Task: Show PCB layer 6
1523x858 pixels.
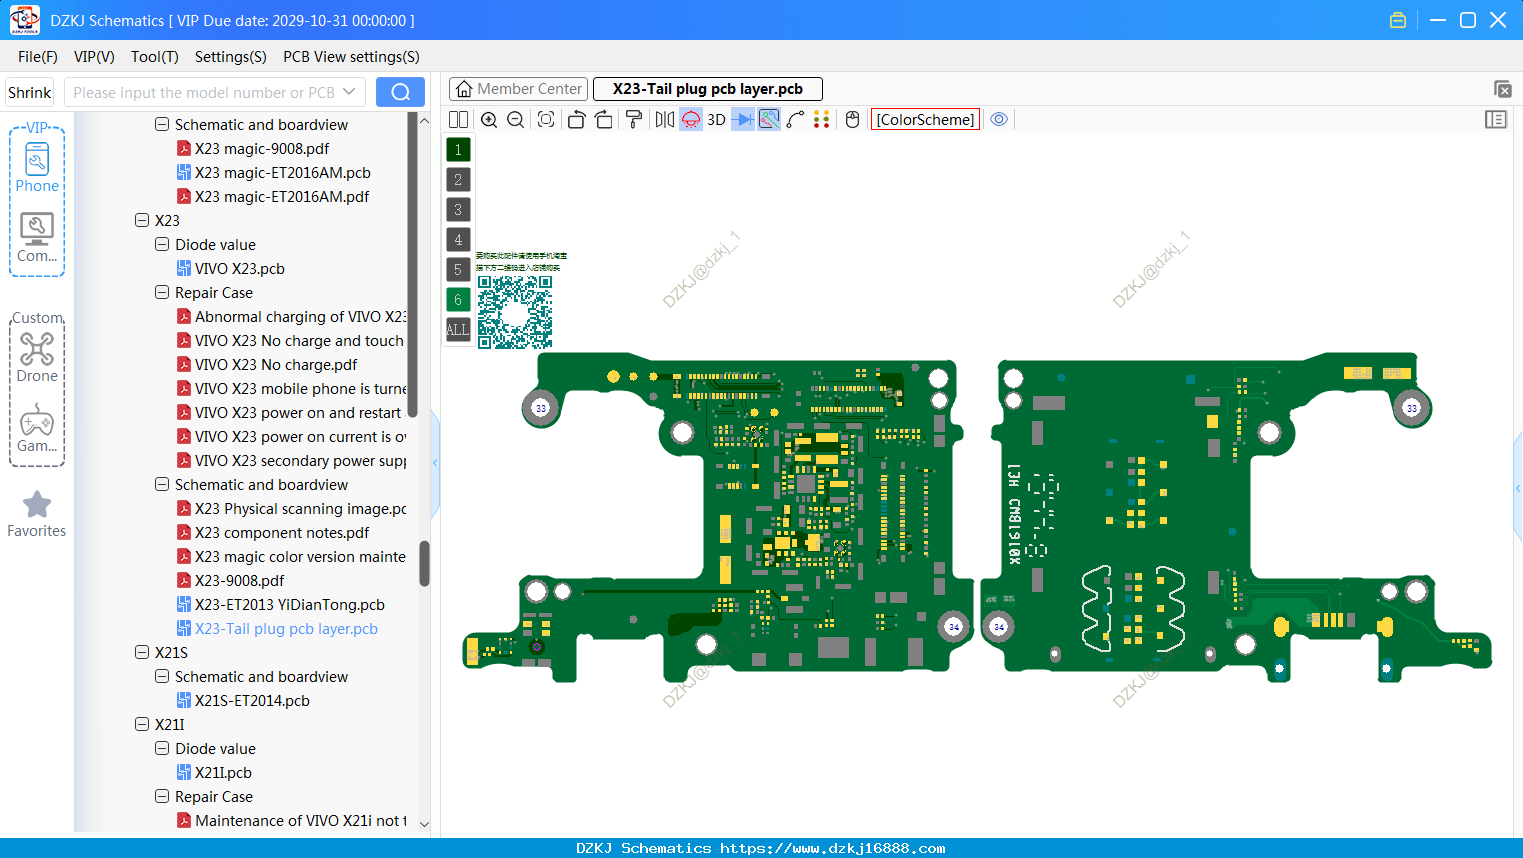Action: [x=458, y=299]
